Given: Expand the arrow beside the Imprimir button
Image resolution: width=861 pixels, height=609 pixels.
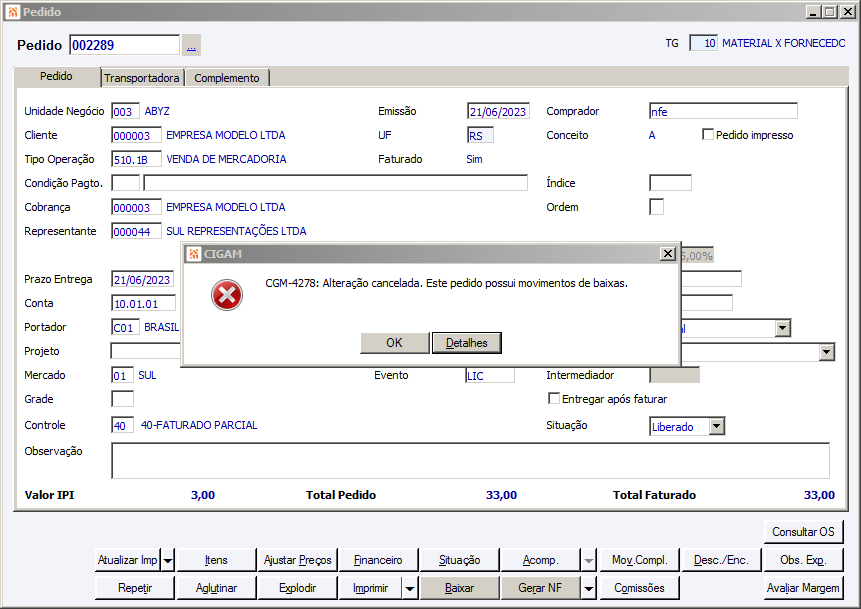Looking at the screenshot, I should pos(410,588).
